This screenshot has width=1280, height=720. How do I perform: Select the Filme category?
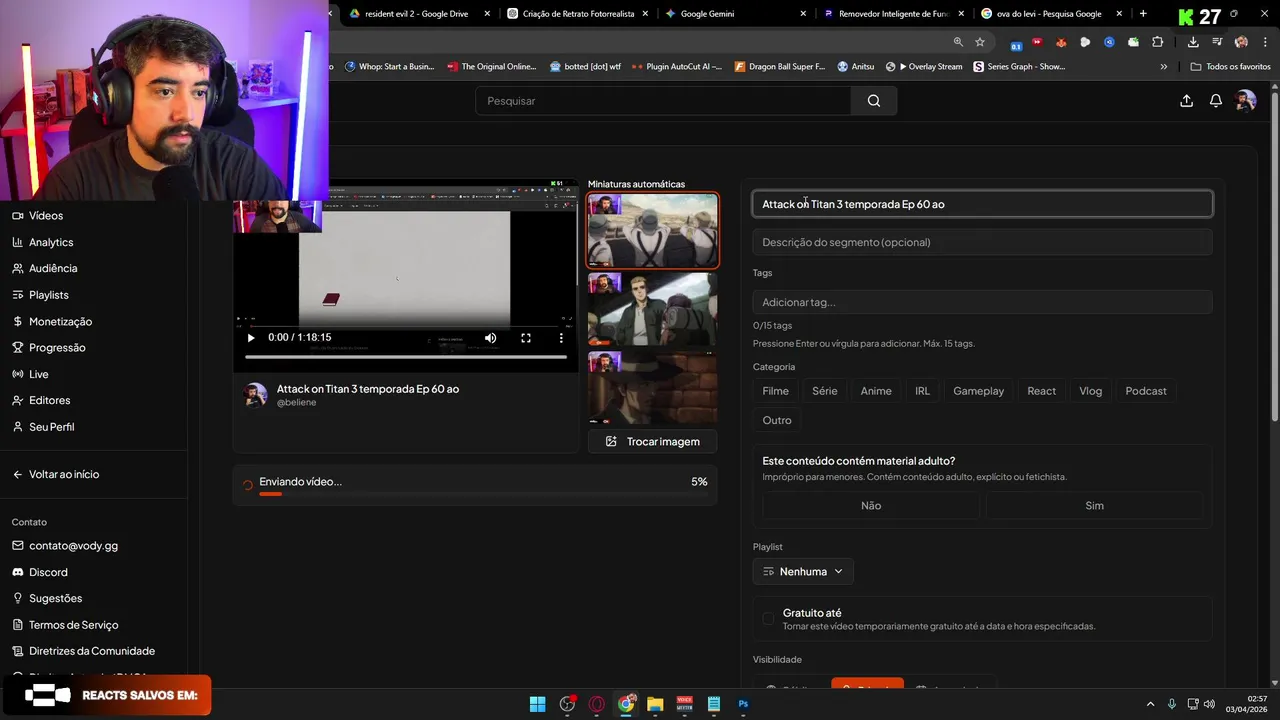coord(776,391)
